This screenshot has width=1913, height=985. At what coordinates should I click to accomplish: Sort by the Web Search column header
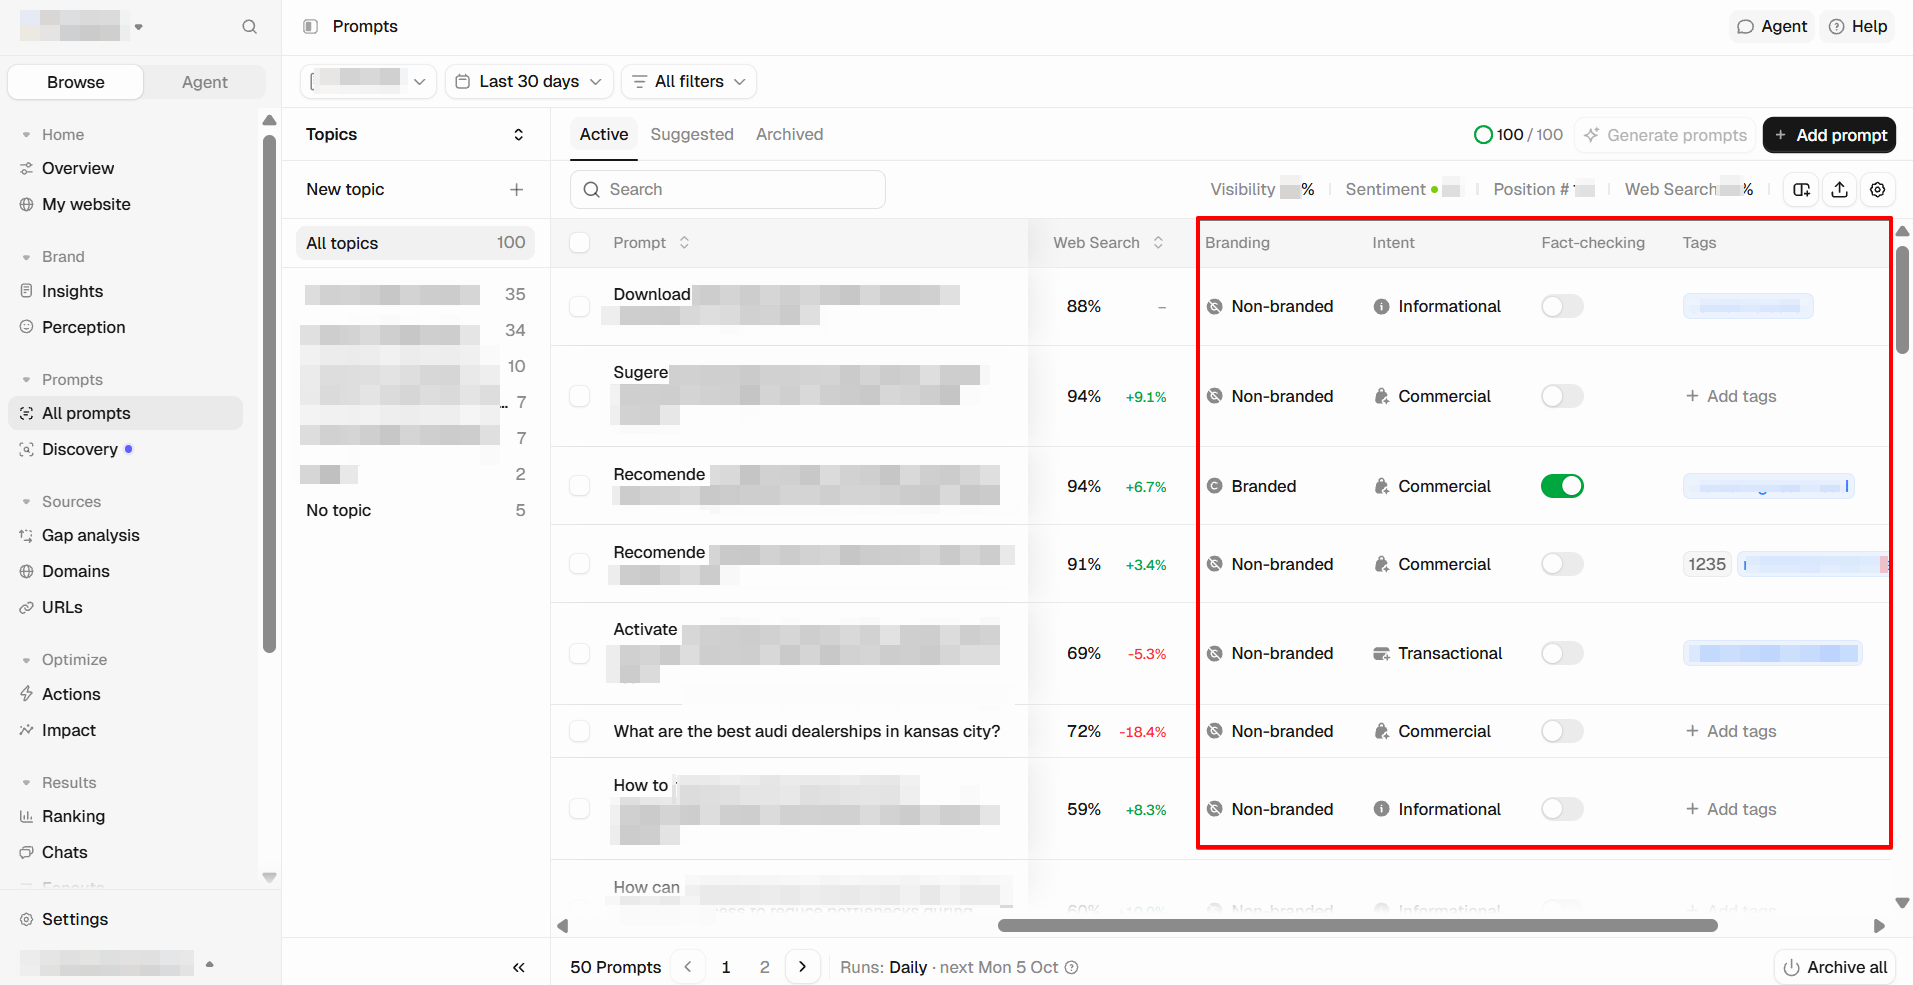(x=1108, y=243)
